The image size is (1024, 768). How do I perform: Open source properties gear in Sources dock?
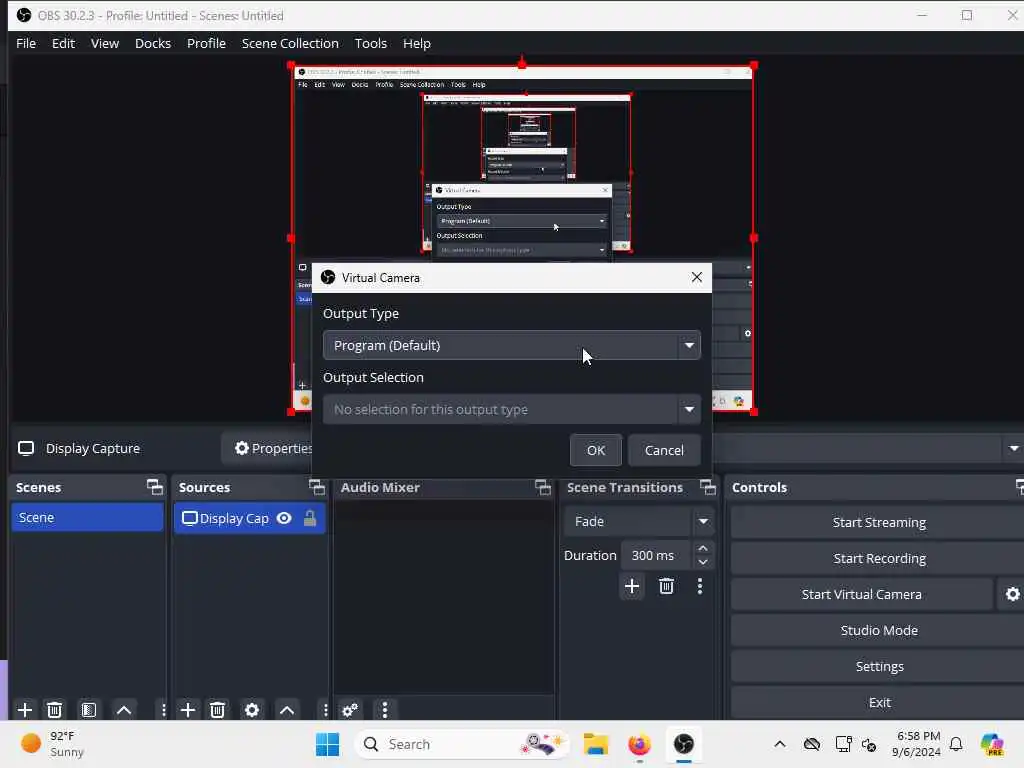(x=251, y=710)
